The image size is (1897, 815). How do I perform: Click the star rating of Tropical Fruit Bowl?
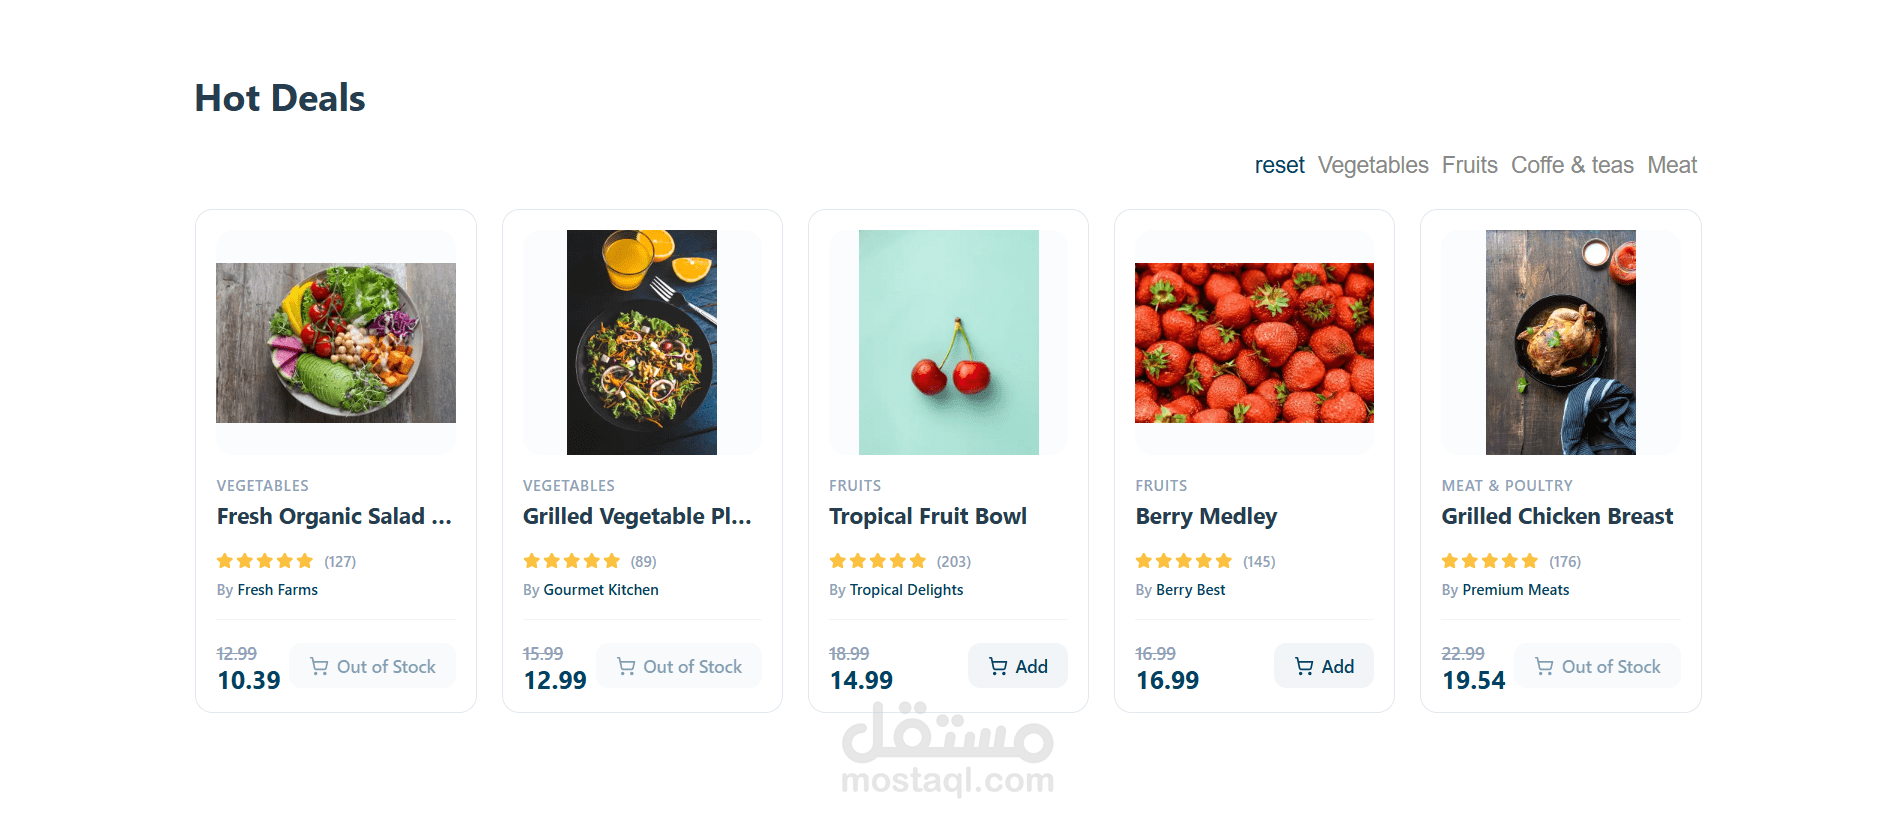point(878,561)
